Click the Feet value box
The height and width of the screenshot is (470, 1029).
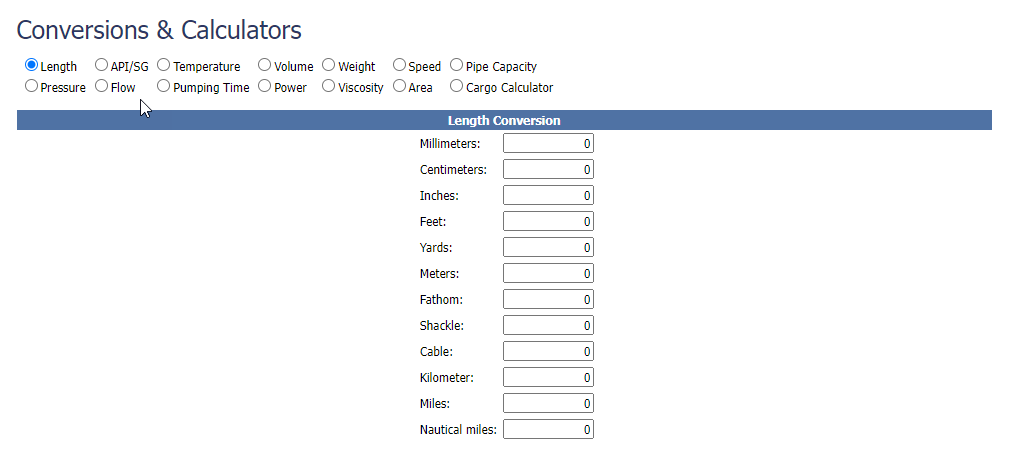coord(548,222)
